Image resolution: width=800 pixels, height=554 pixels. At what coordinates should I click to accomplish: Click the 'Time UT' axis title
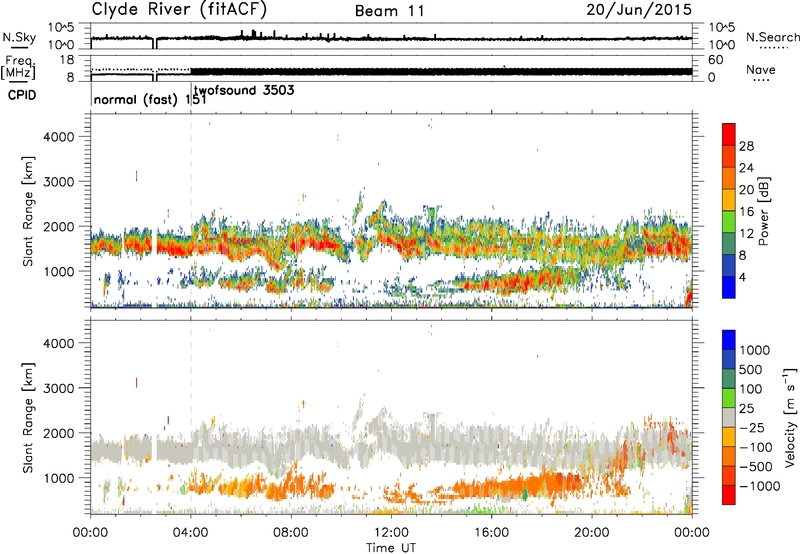391,547
